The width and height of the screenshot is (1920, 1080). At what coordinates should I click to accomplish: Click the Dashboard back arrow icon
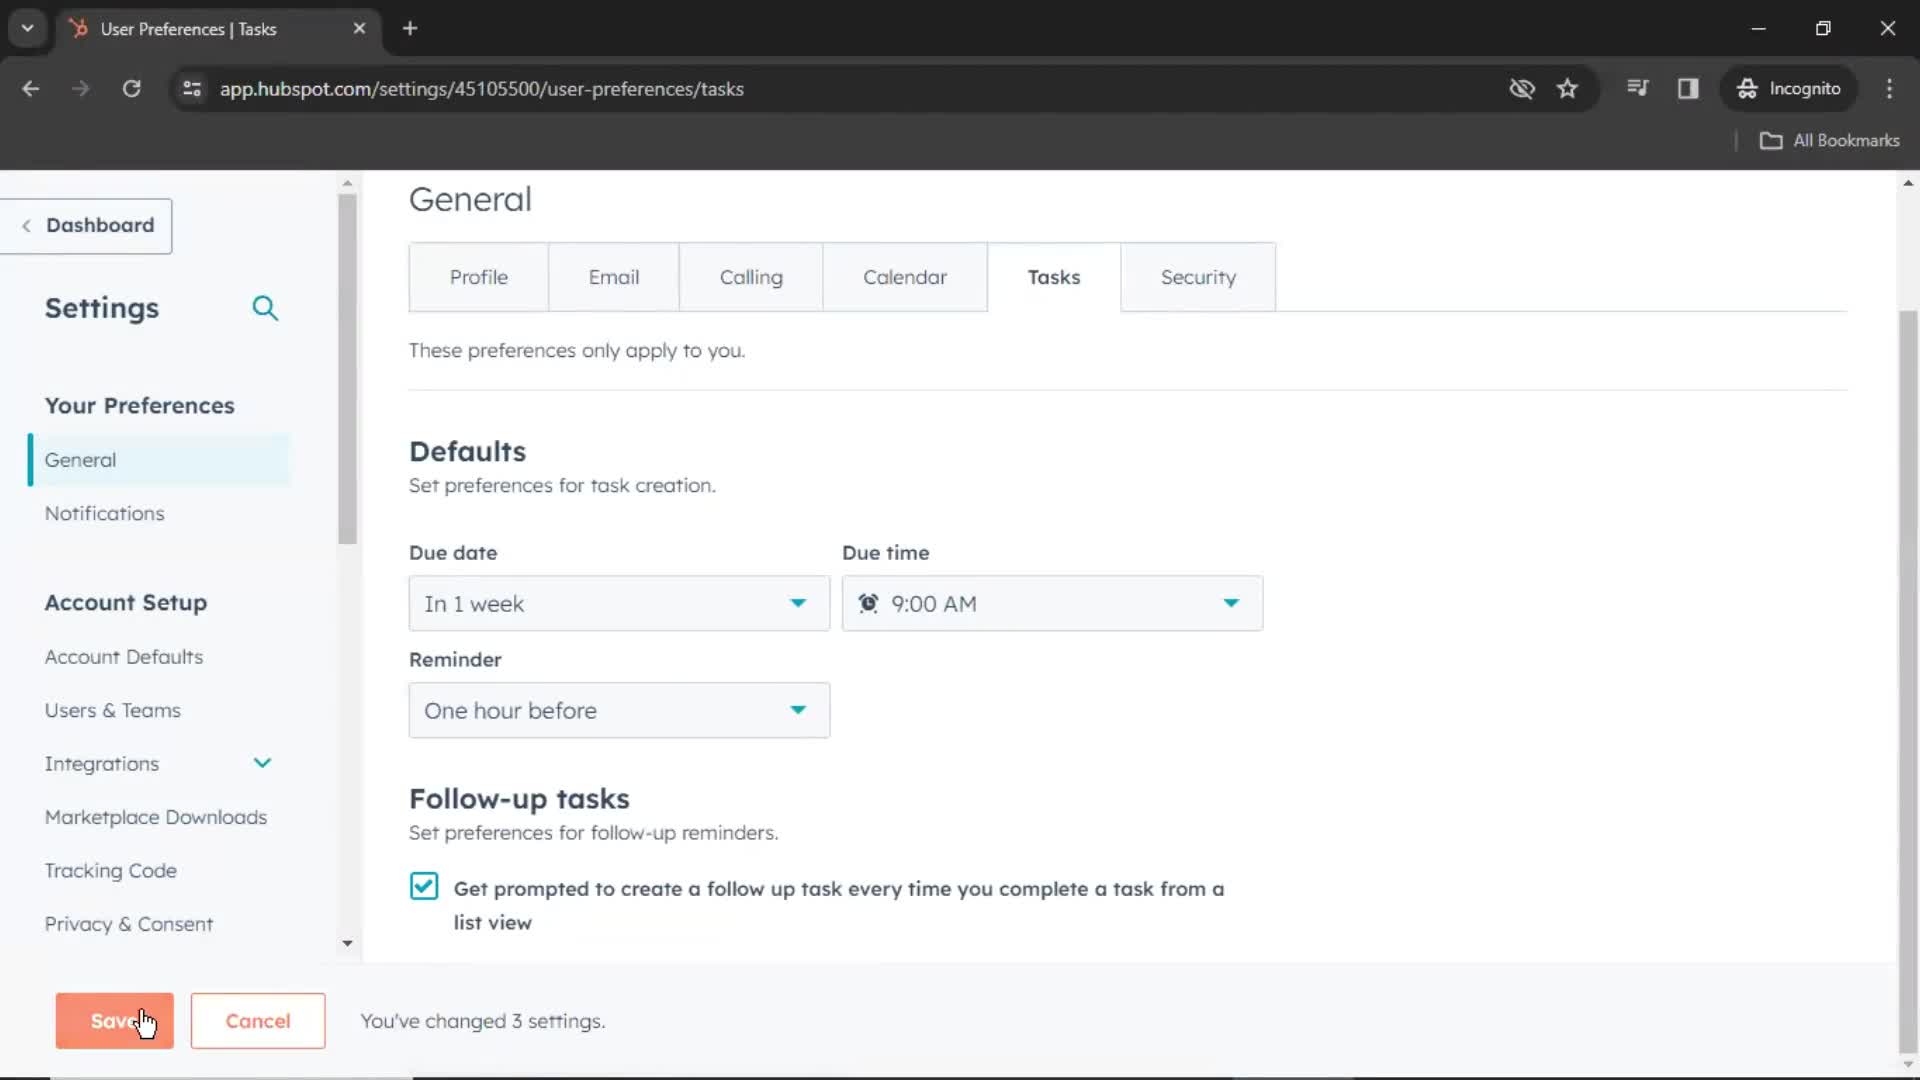click(26, 224)
